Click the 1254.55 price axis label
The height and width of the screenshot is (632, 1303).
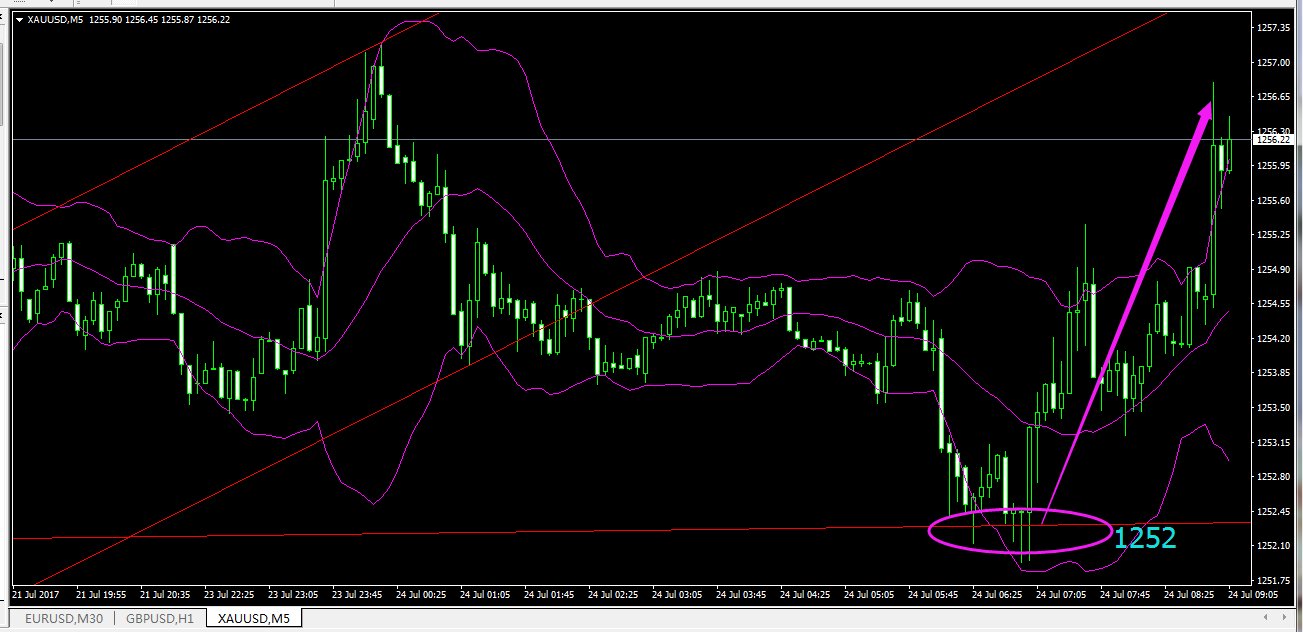point(1273,304)
